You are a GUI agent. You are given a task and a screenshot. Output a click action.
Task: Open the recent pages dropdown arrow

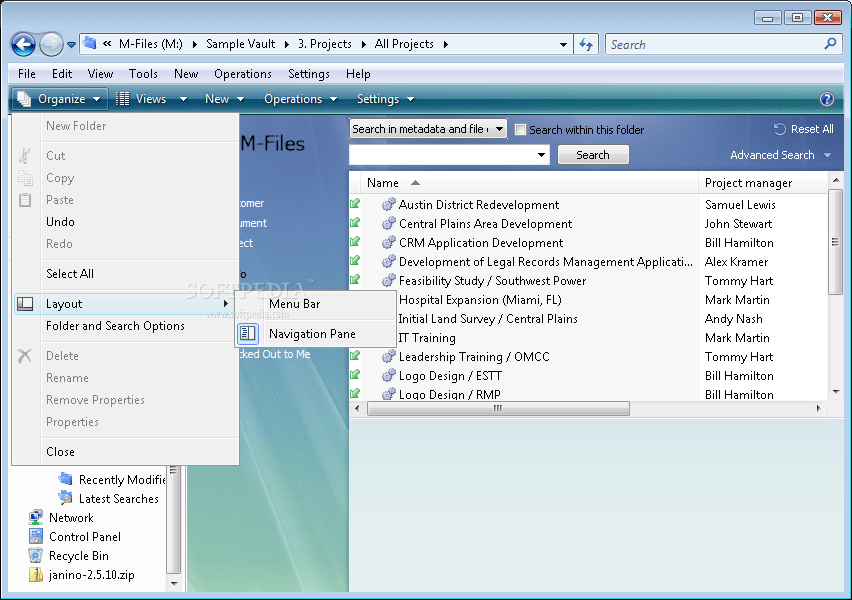[x=71, y=45]
